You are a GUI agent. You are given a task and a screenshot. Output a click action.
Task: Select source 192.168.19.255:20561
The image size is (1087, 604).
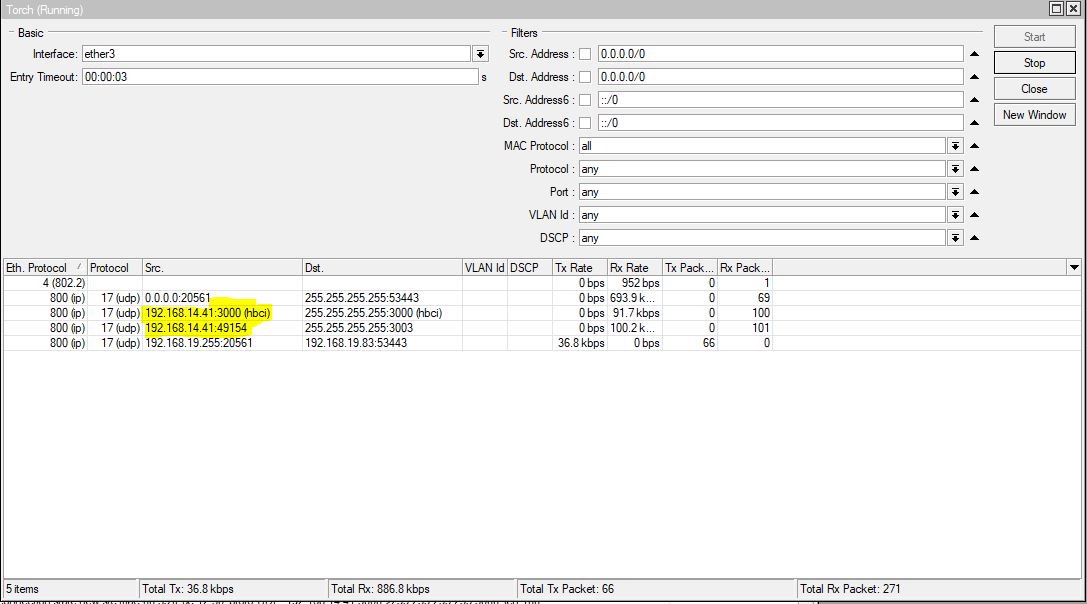(x=222, y=343)
